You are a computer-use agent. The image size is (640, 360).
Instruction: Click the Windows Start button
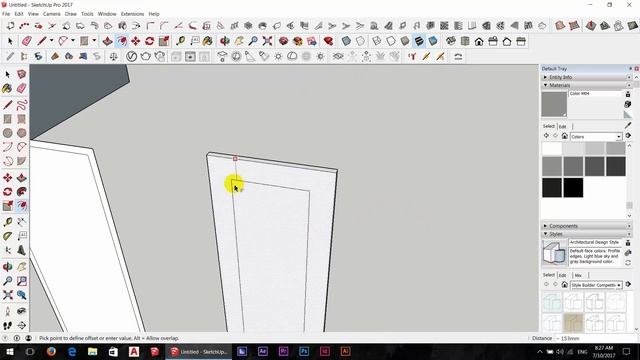coord(9,351)
